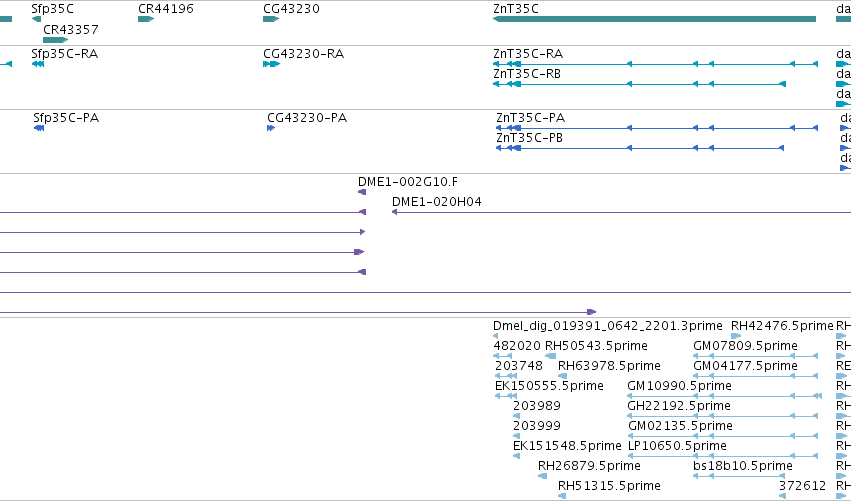The image size is (851, 501).
Task: Select bs18b10.5prime EST label
Action: coord(742,466)
